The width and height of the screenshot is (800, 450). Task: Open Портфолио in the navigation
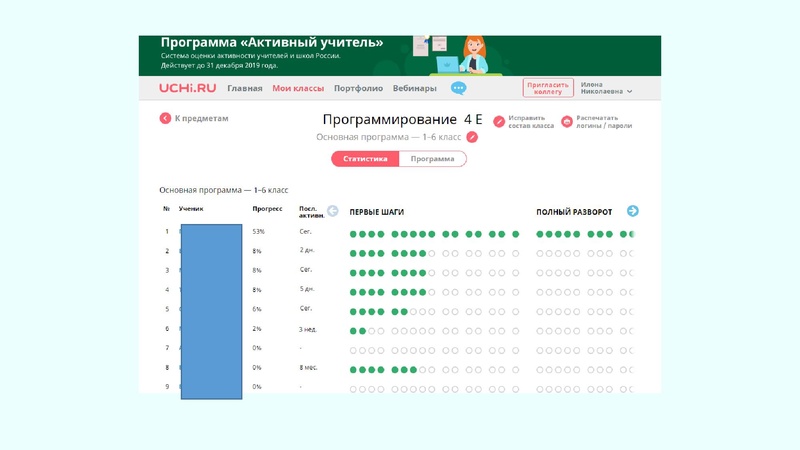pyautogui.click(x=358, y=88)
